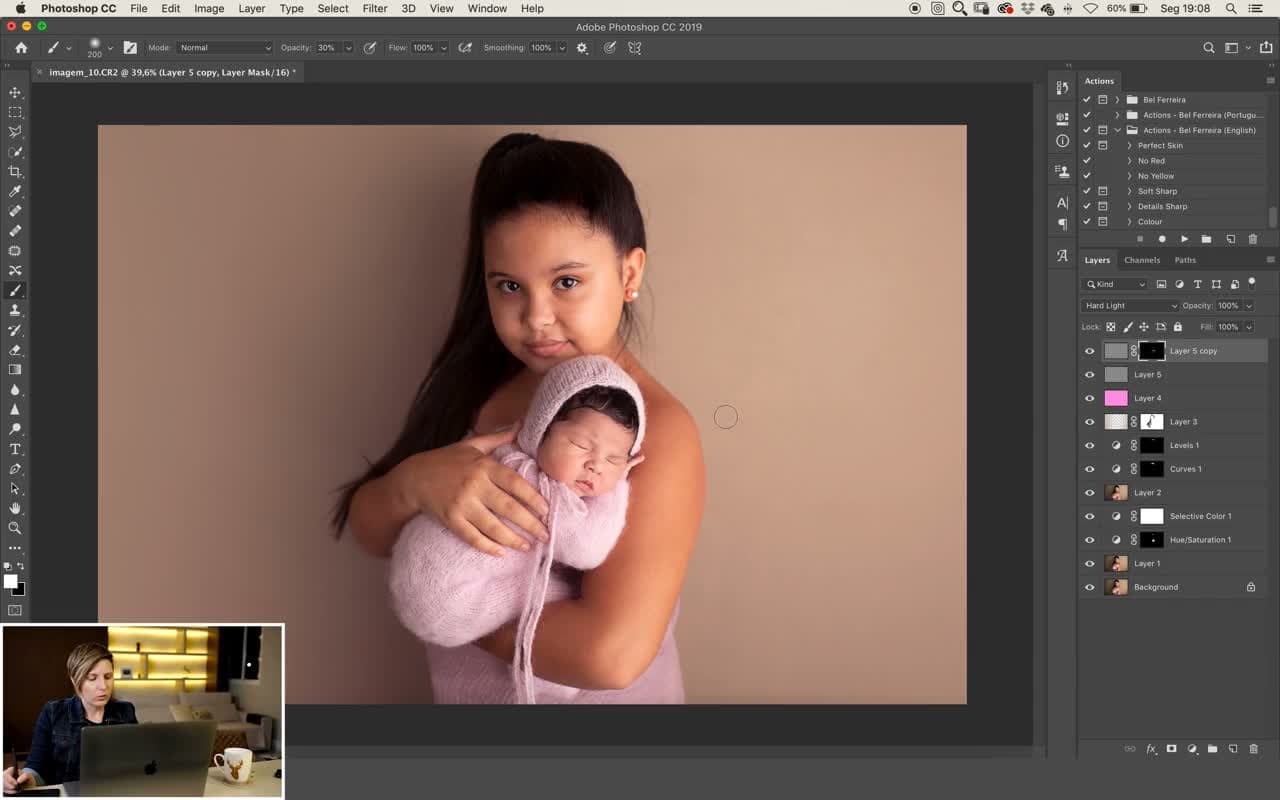Hide the Layer 5 copy layer
1280x800 pixels.
1090,351
